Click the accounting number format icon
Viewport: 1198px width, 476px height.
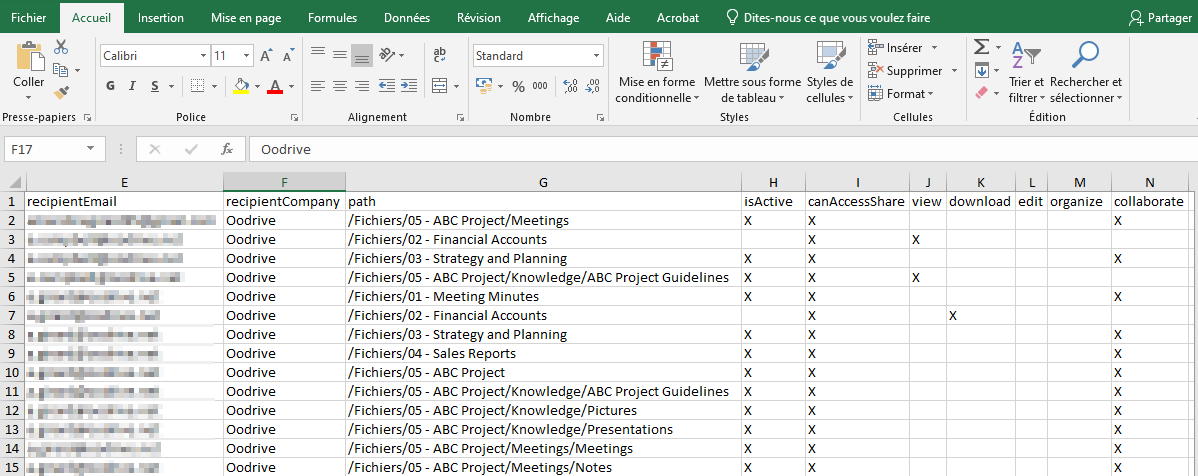point(483,86)
